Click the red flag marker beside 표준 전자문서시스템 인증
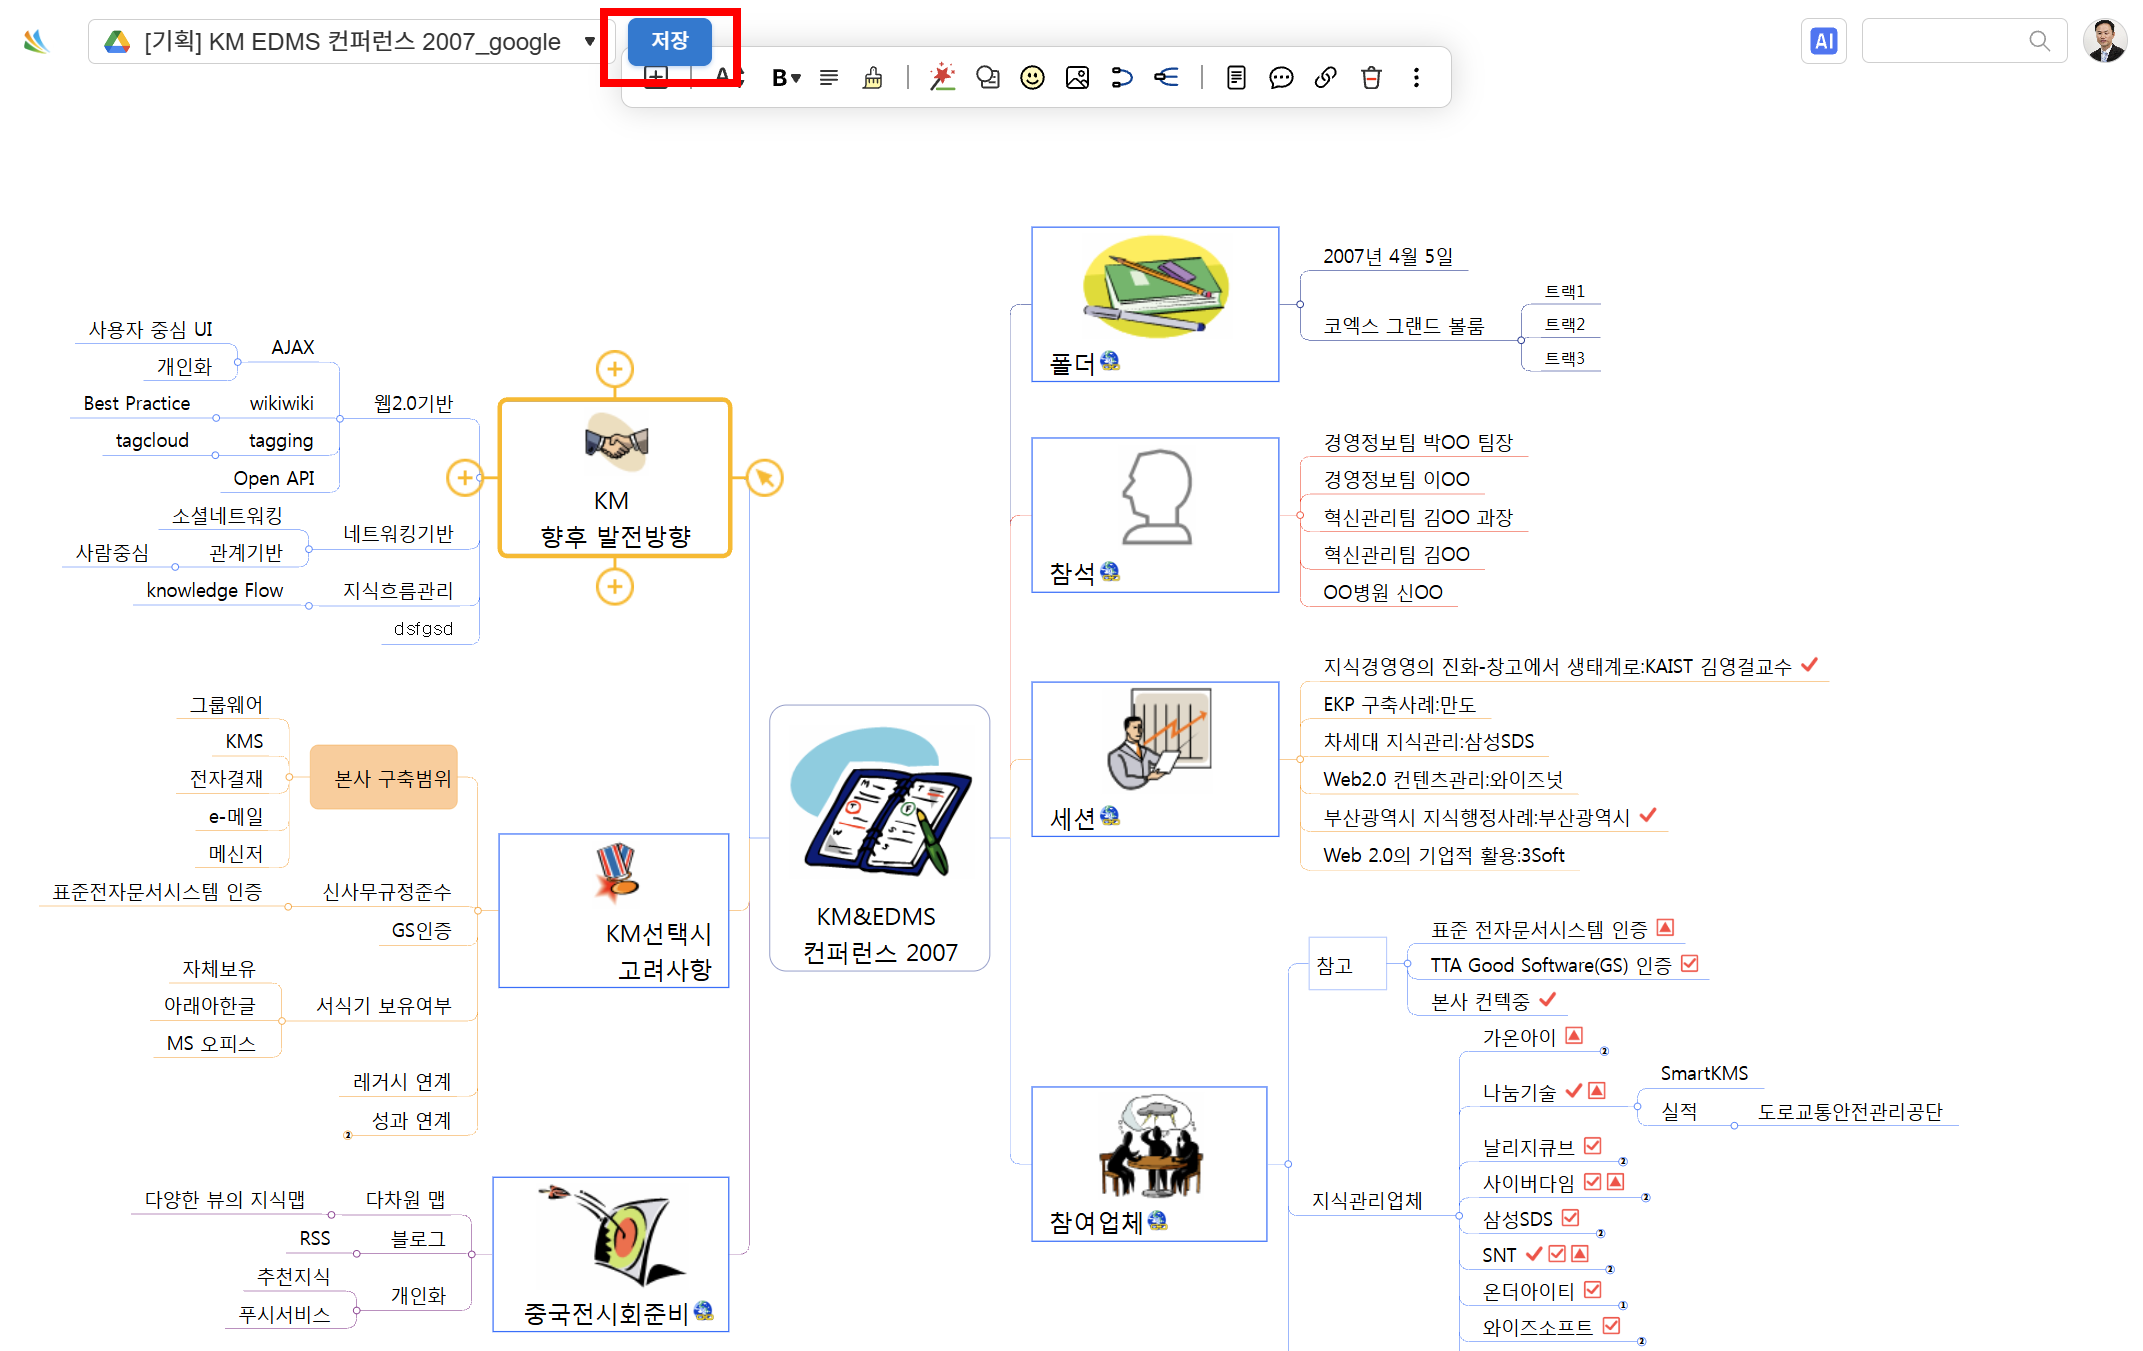Viewport: 2143px width, 1351px height. pyautogui.click(x=1665, y=928)
